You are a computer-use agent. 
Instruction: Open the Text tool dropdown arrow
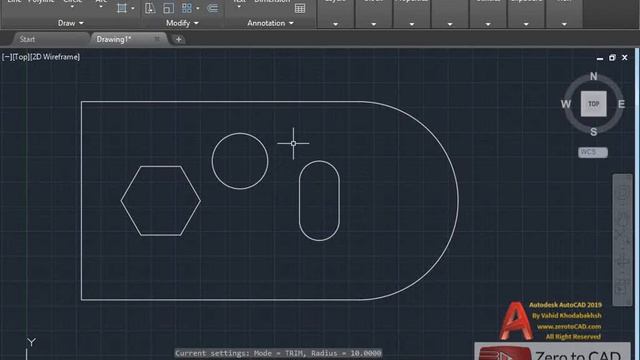point(239,7)
